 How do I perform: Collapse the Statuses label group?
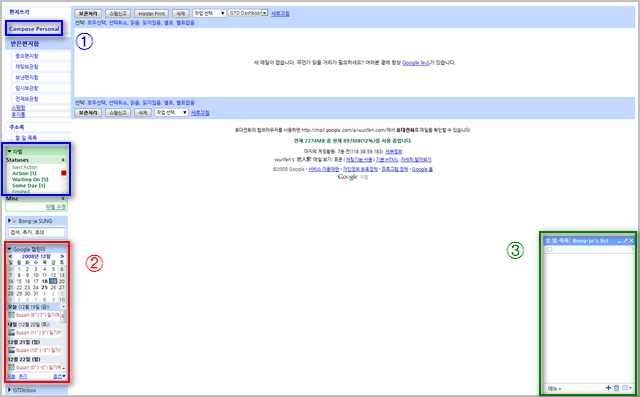click(63, 160)
